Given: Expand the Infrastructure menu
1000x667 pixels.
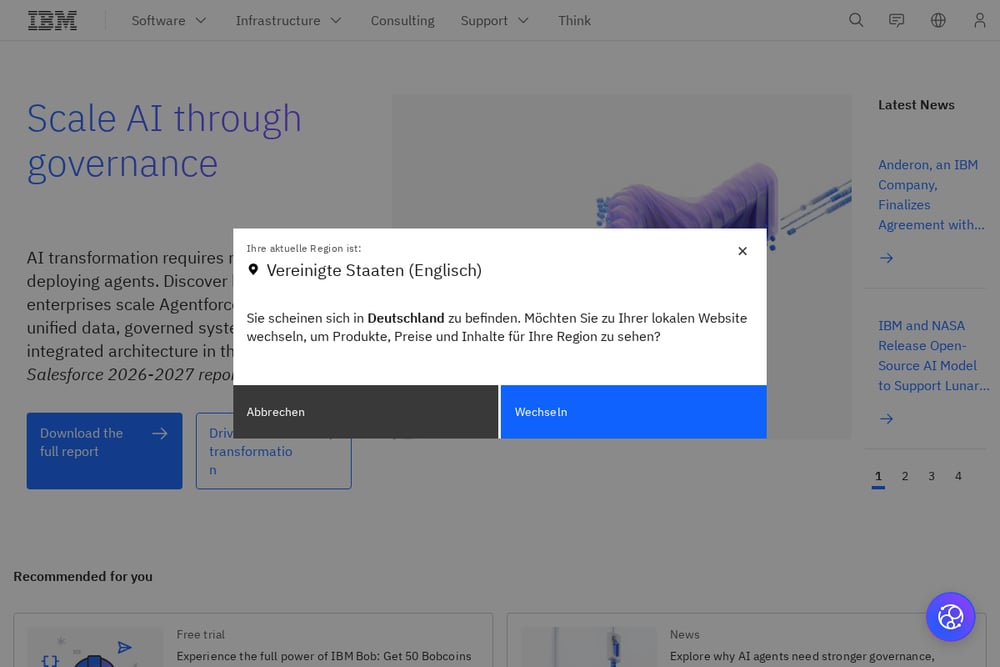Looking at the screenshot, I should point(289,20).
